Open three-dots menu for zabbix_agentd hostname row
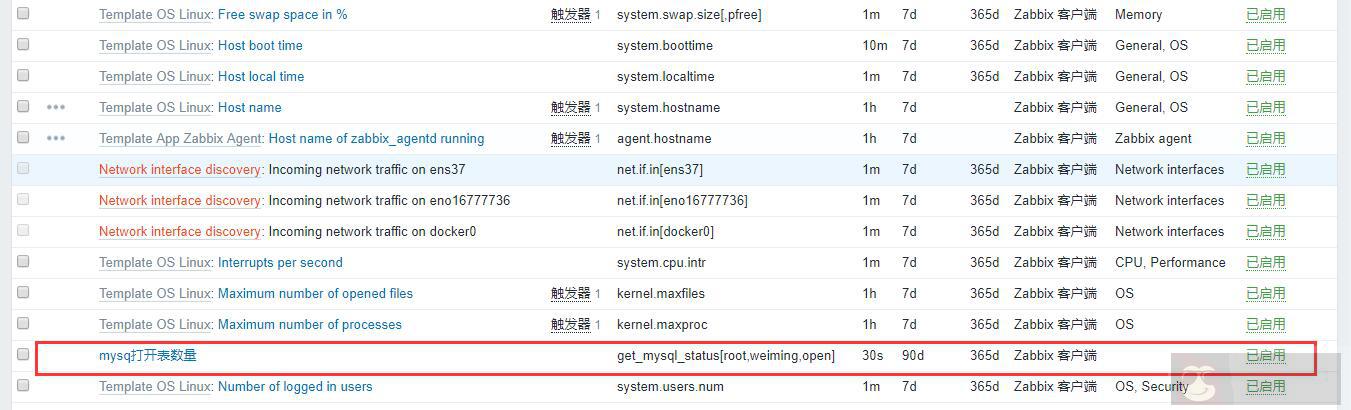Screen dimensions: 1351x410 pyautogui.click(x=56, y=138)
